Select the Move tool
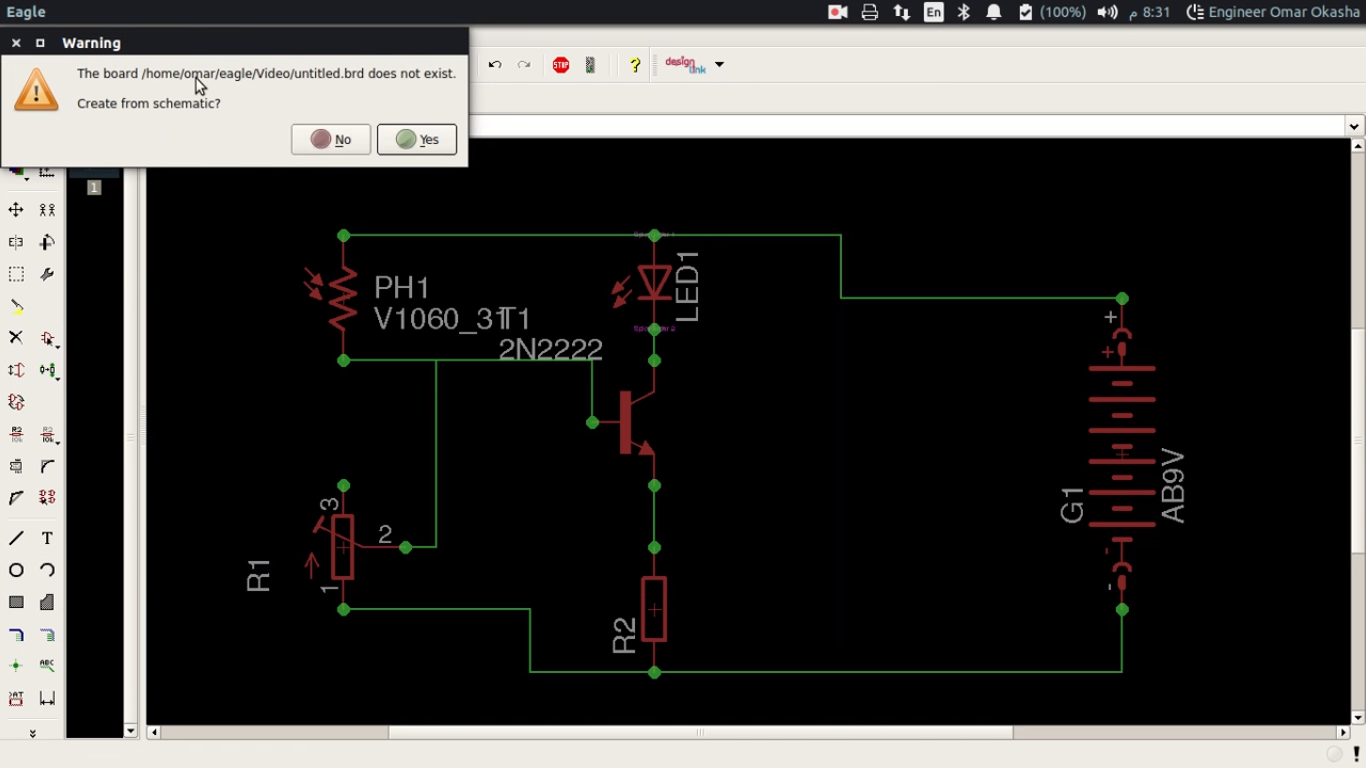This screenshot has height=768, width=1366. (16, 210)
